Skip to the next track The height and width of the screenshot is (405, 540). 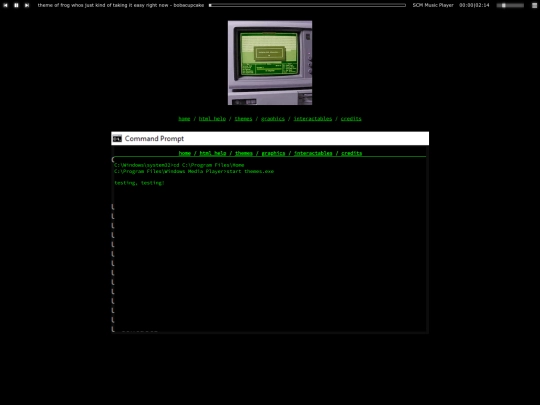[x=27, y=5]
